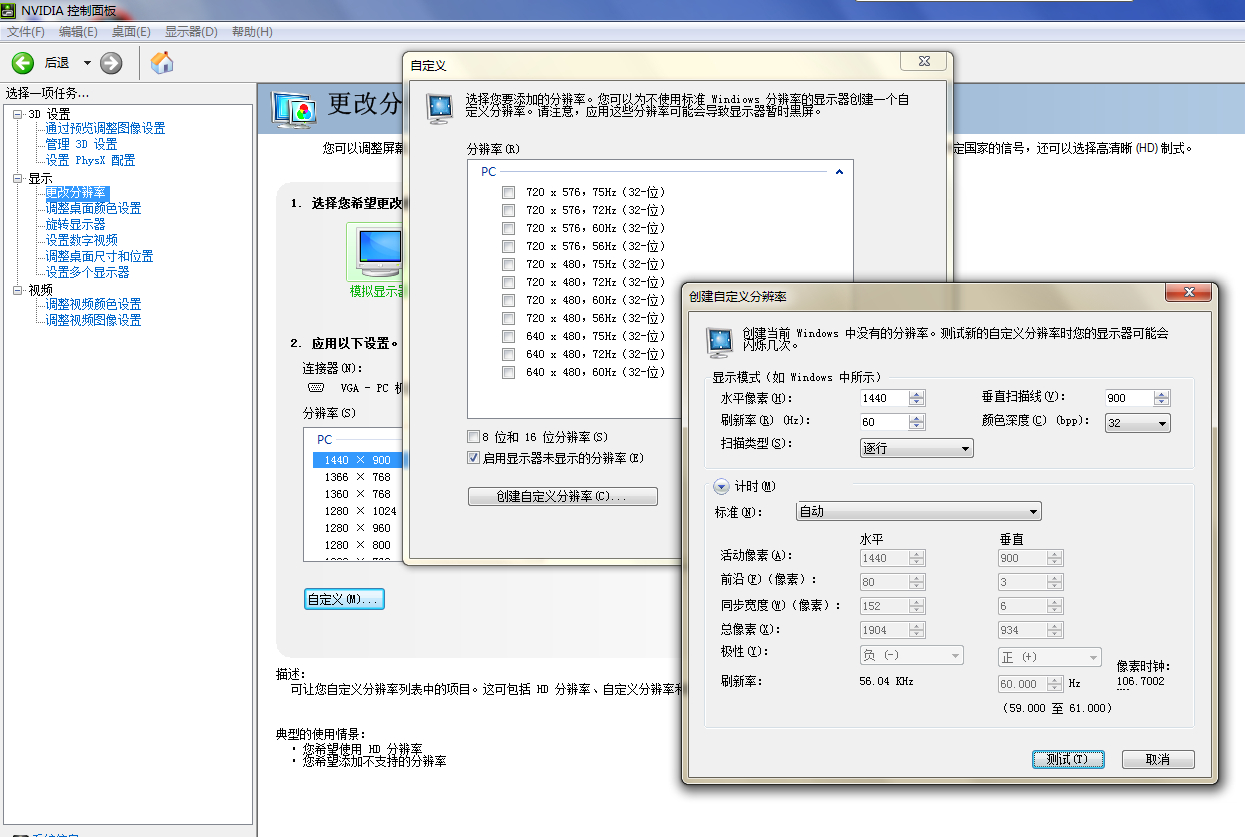Open 设置数字视频 in the task tree
The width and height of the screenshot is (1245, 837).
click(x=81, y=240)
